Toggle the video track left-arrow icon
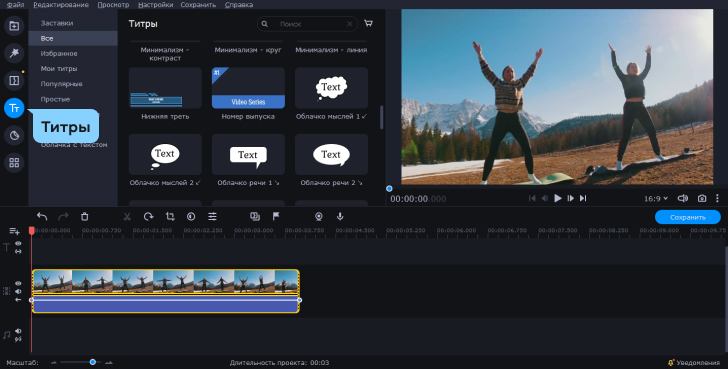Screen dimensions: 728x369 [x=18, y=300]
